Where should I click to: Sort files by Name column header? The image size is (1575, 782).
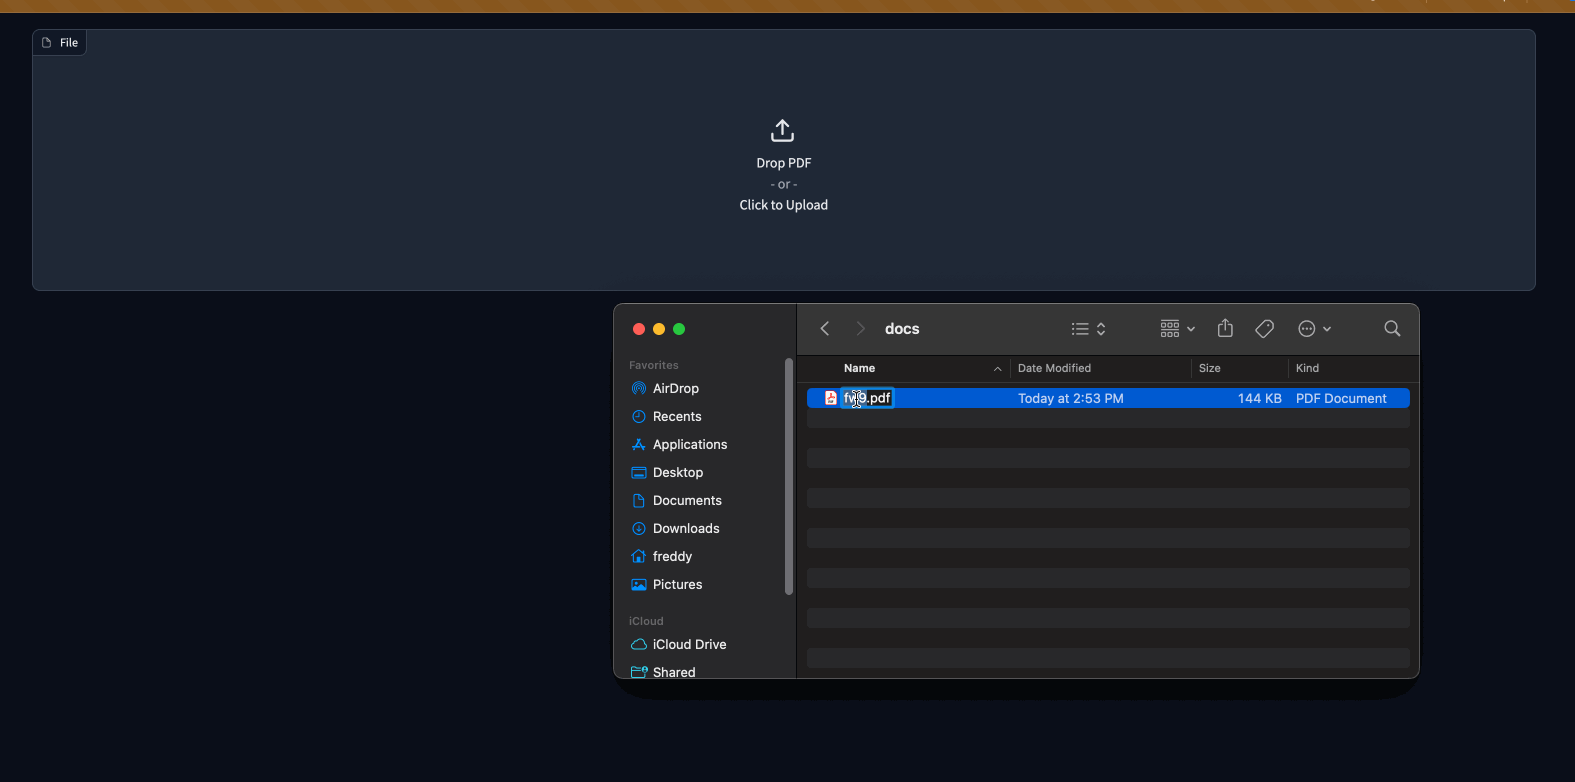coord(859,369)
